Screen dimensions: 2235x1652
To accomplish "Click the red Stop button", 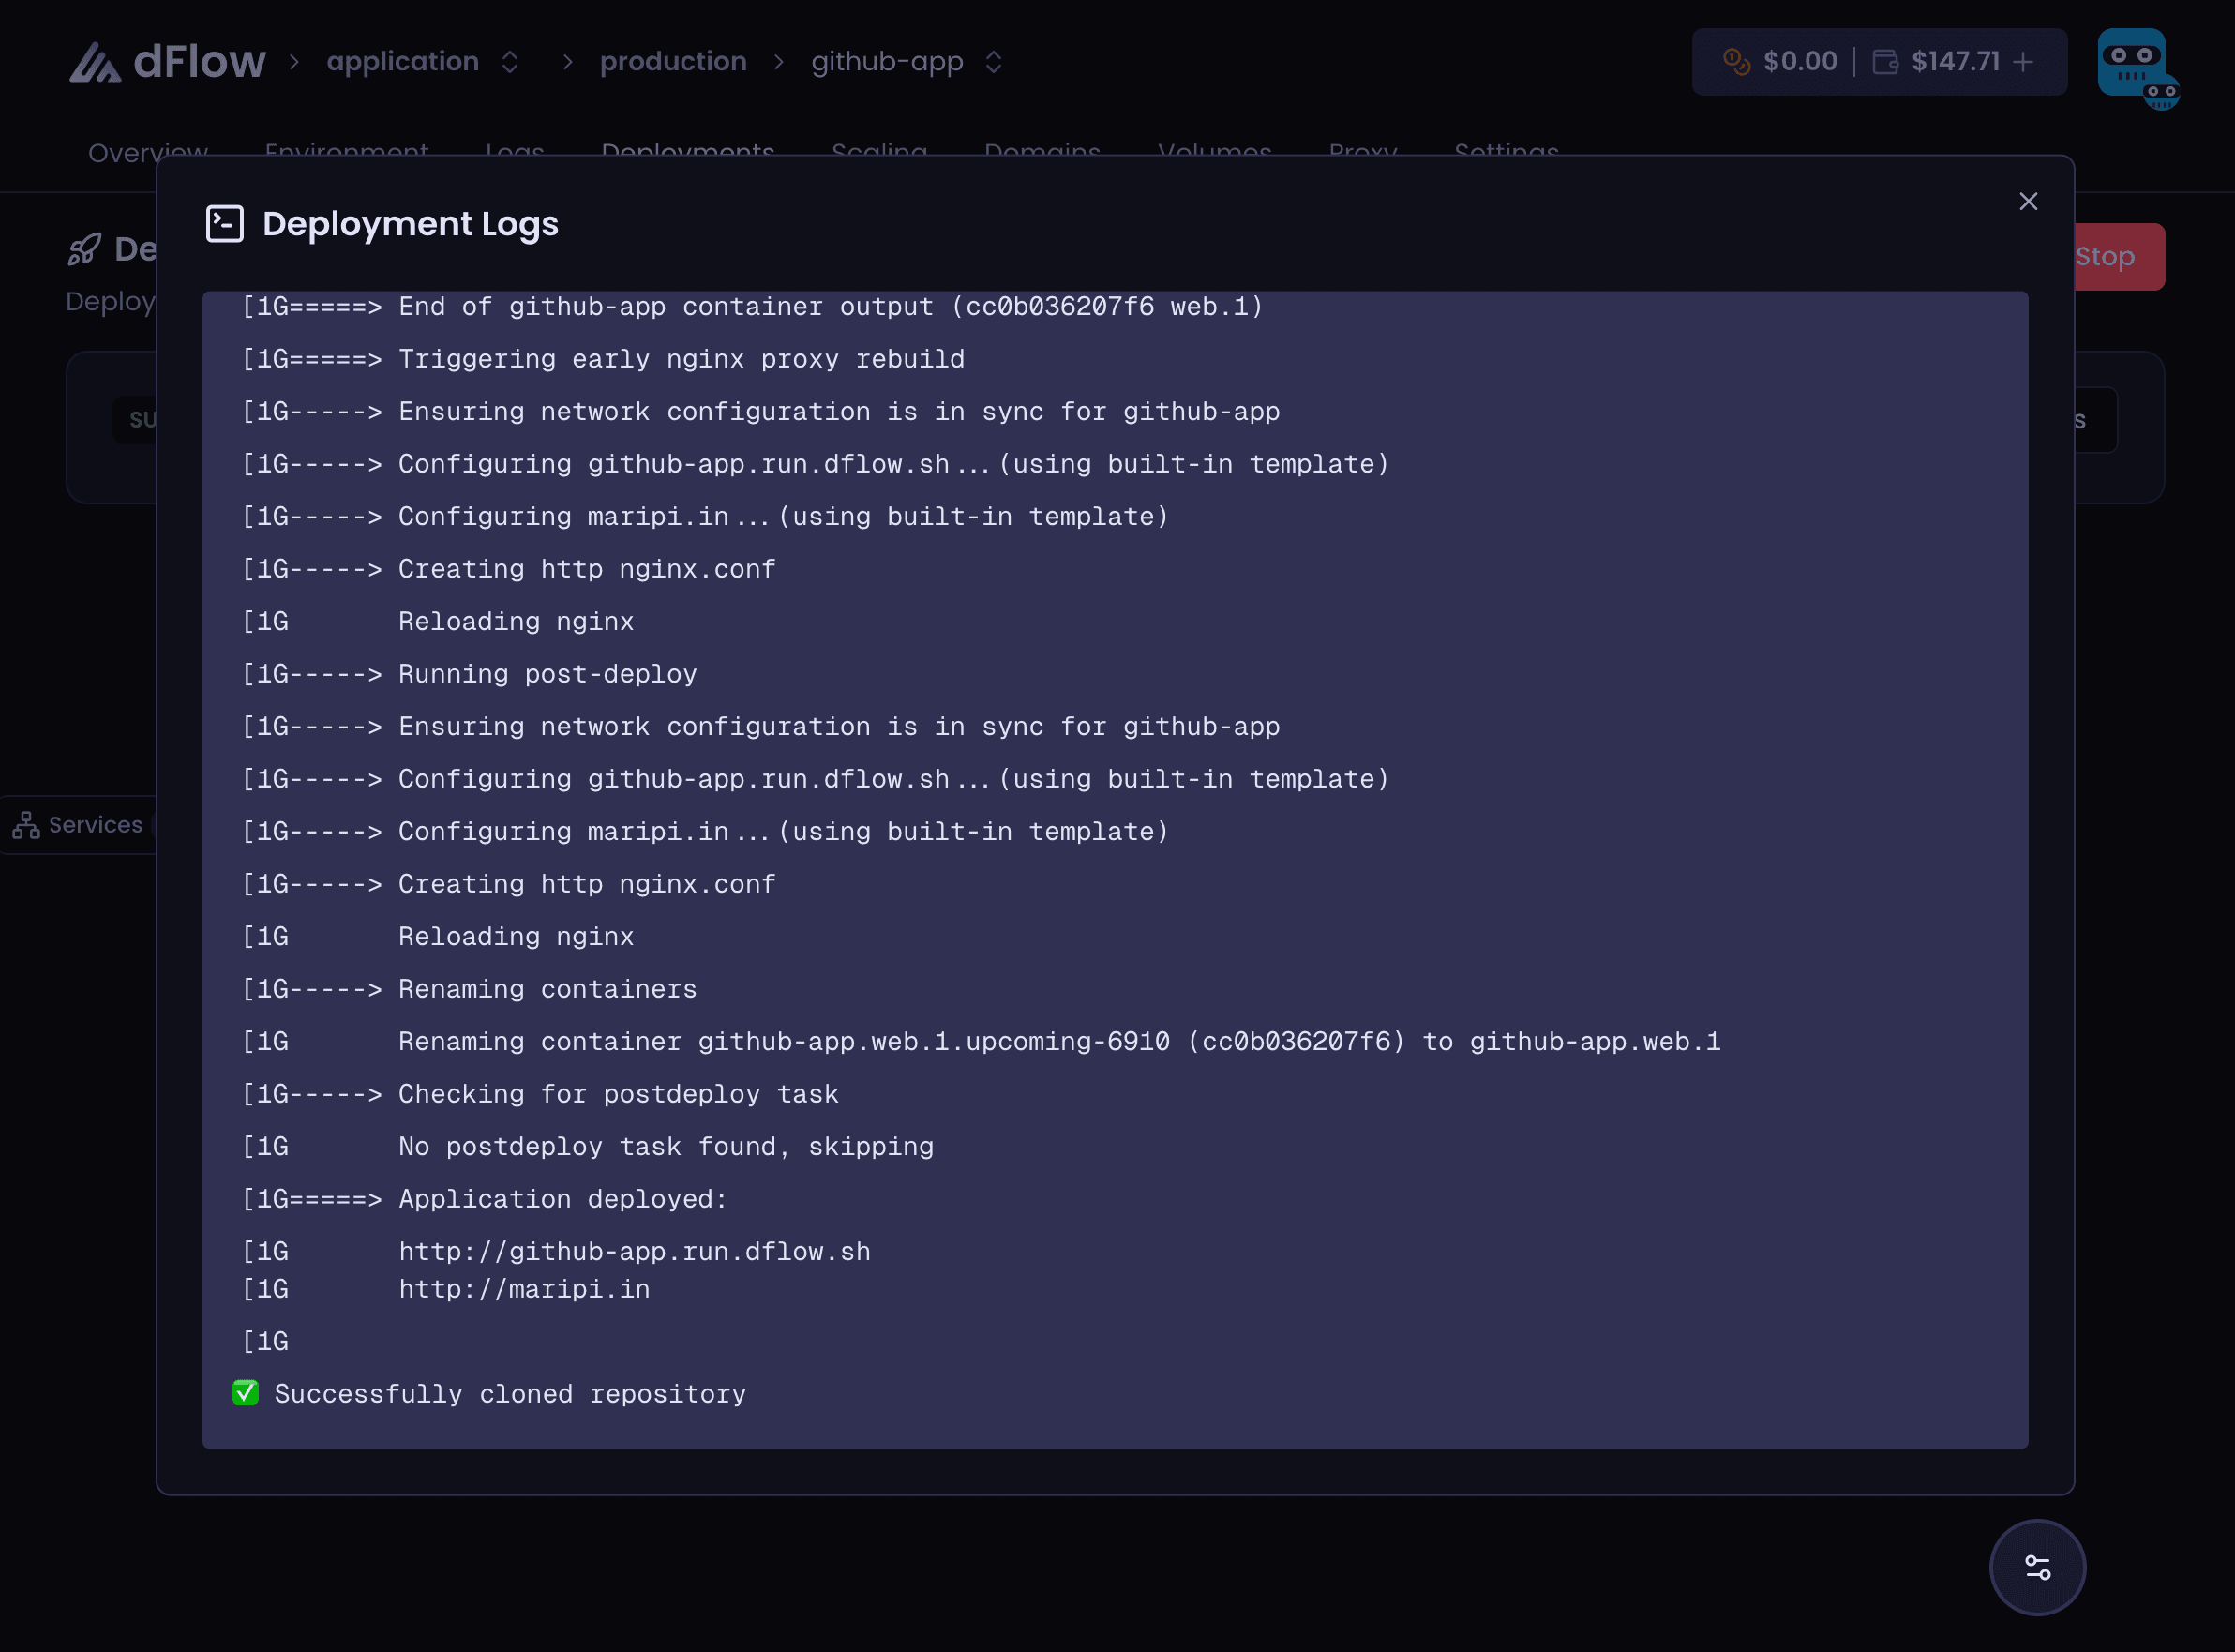I will click(2118, 257).
